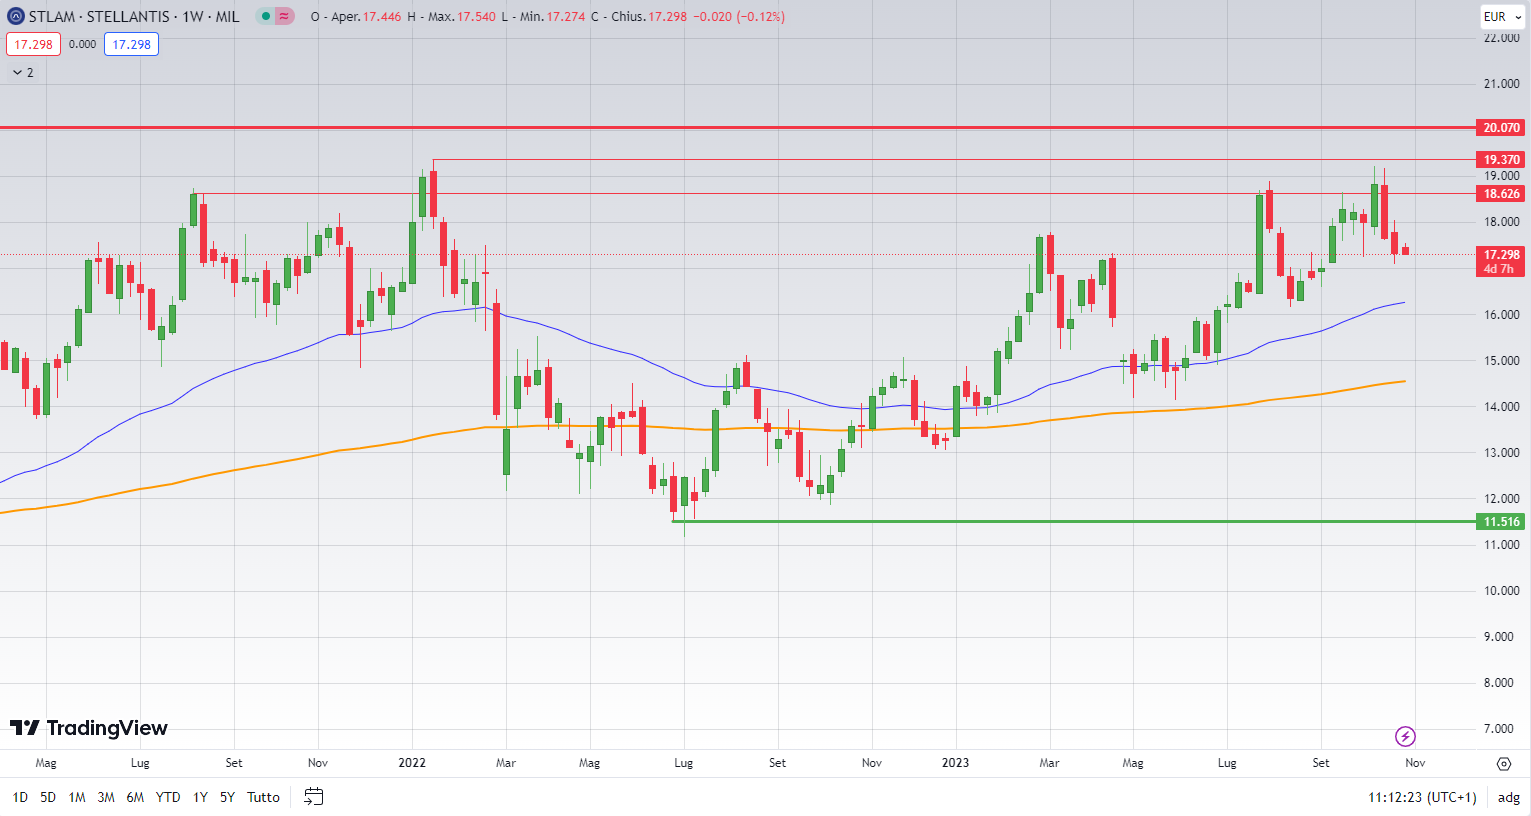This screenshot has width=1531, height=816.
Task: Click the Max. value 17.540
Action: pyautogui.click(x=476, y=16)
